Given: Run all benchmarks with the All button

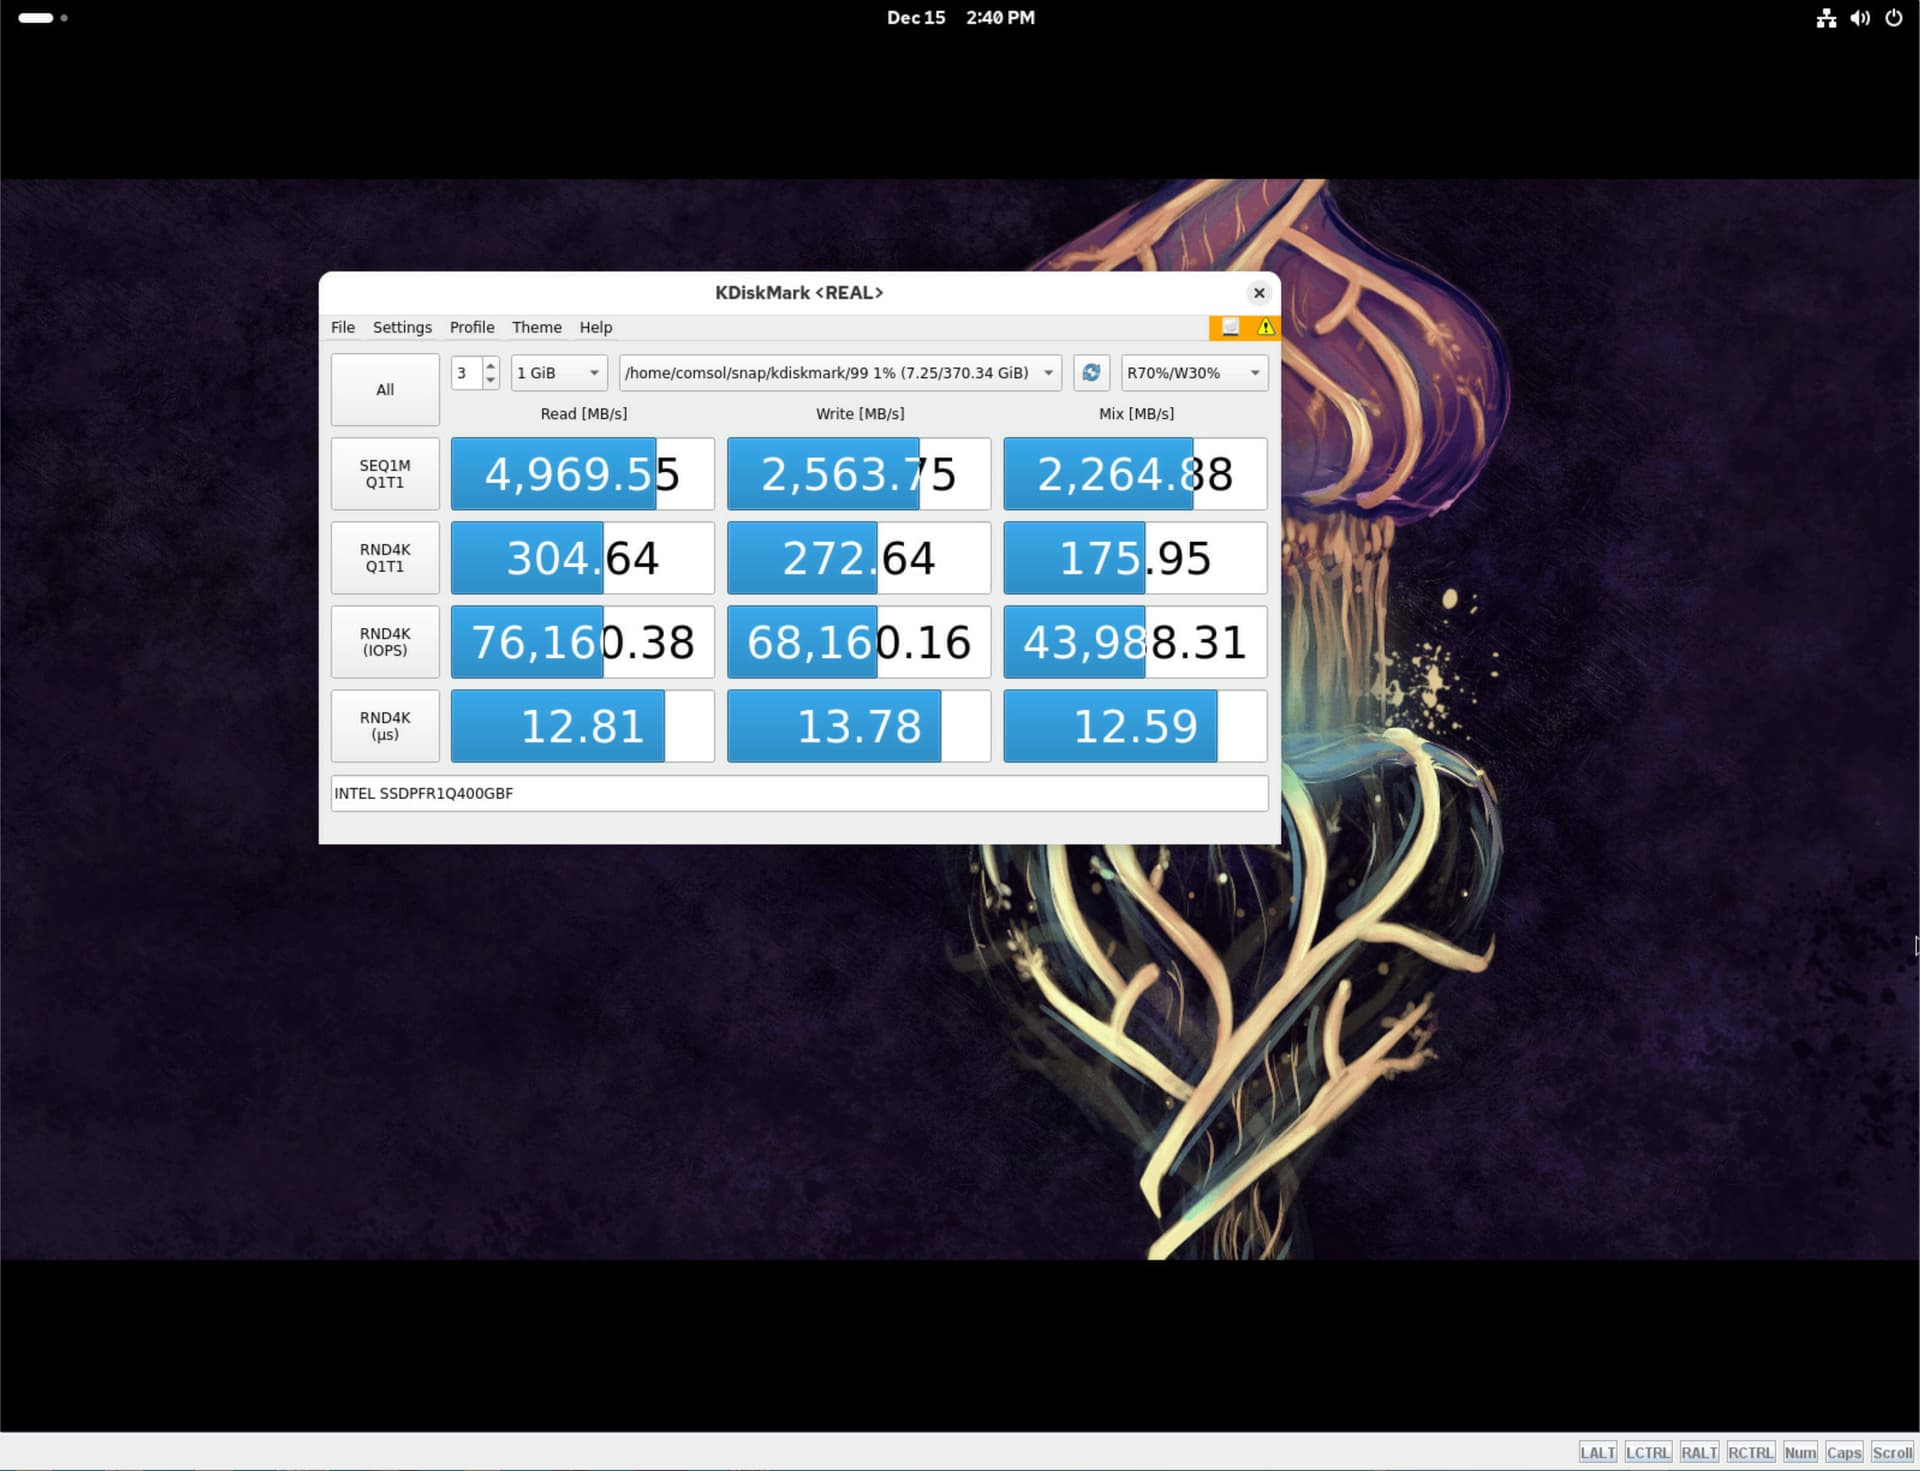Looking at the screenshot, I should (x=385, y=390).
